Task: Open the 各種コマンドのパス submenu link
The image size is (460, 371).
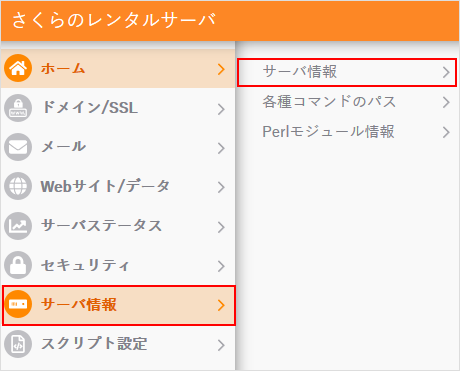Action: pos(347,102)
